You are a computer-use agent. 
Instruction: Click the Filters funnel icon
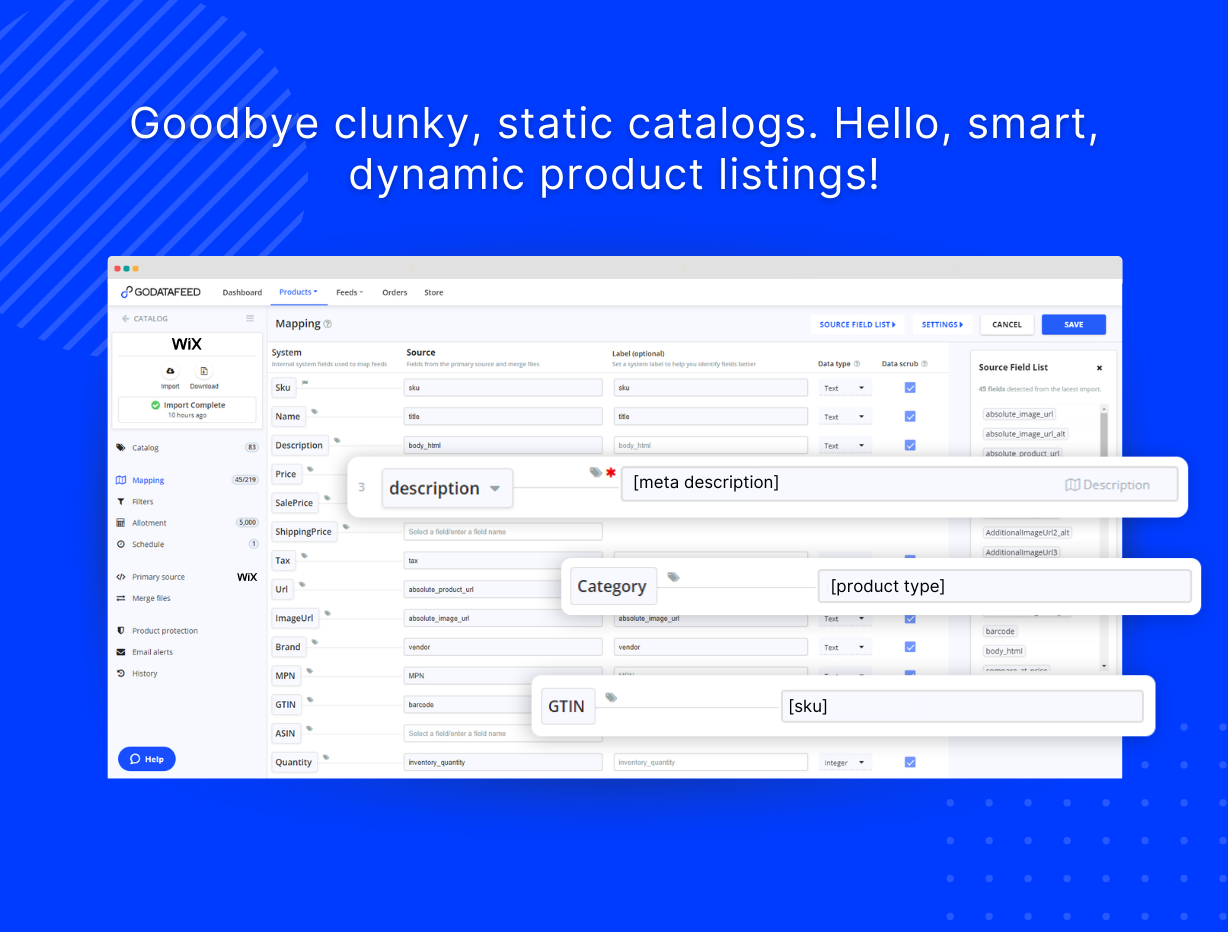tap(121, 502)
